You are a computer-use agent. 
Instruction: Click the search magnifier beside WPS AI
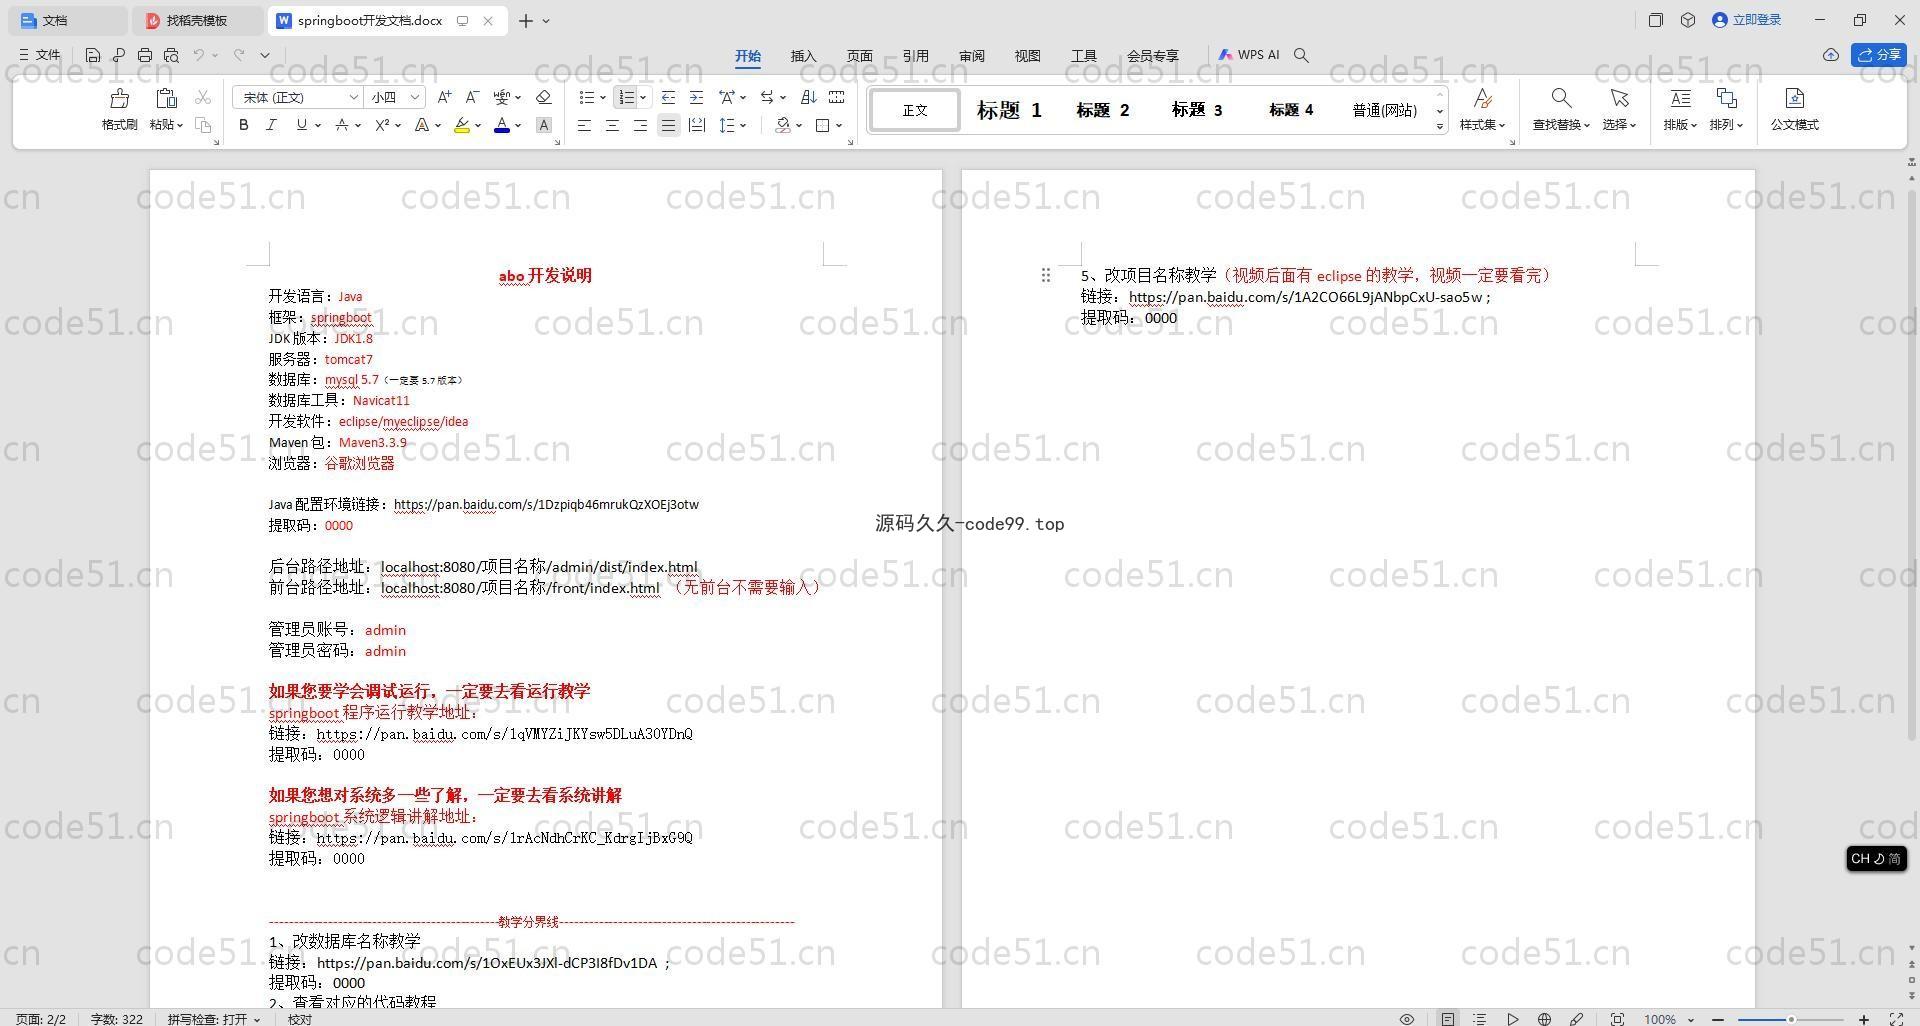click(1301, 55)
